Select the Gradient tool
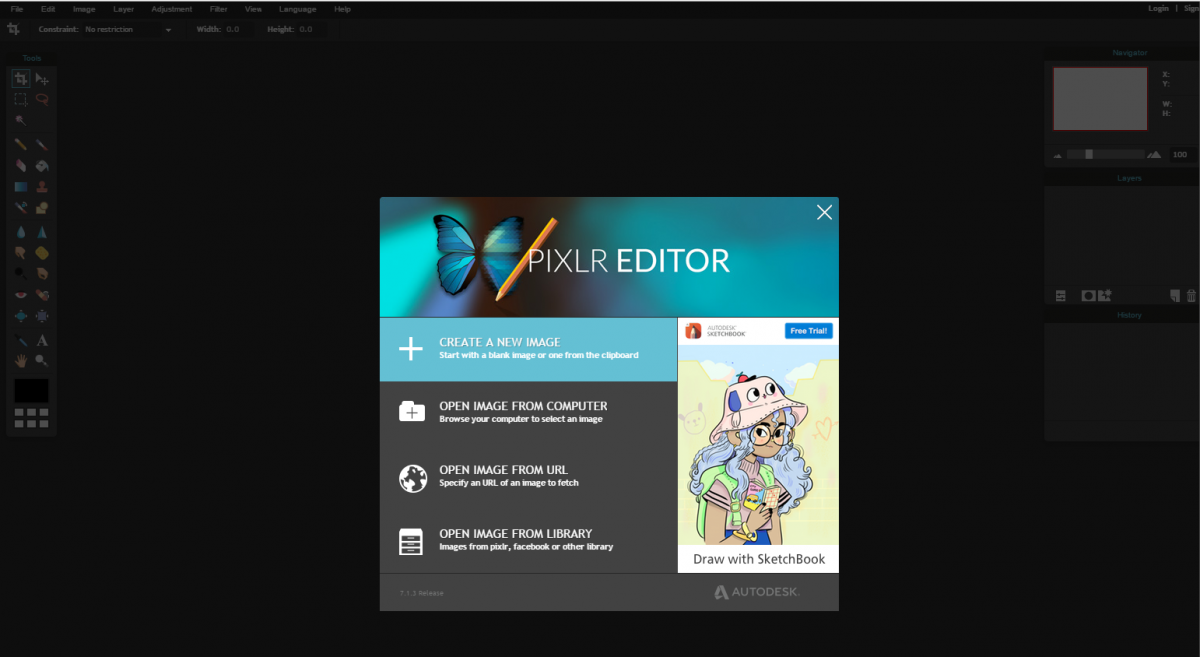This screenshot has height=657, width=1200. click(20, 187)
